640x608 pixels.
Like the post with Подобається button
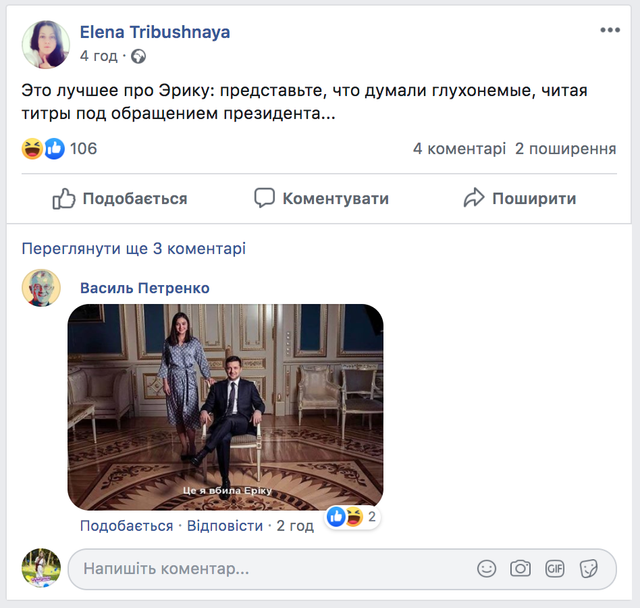pos(120,198)
